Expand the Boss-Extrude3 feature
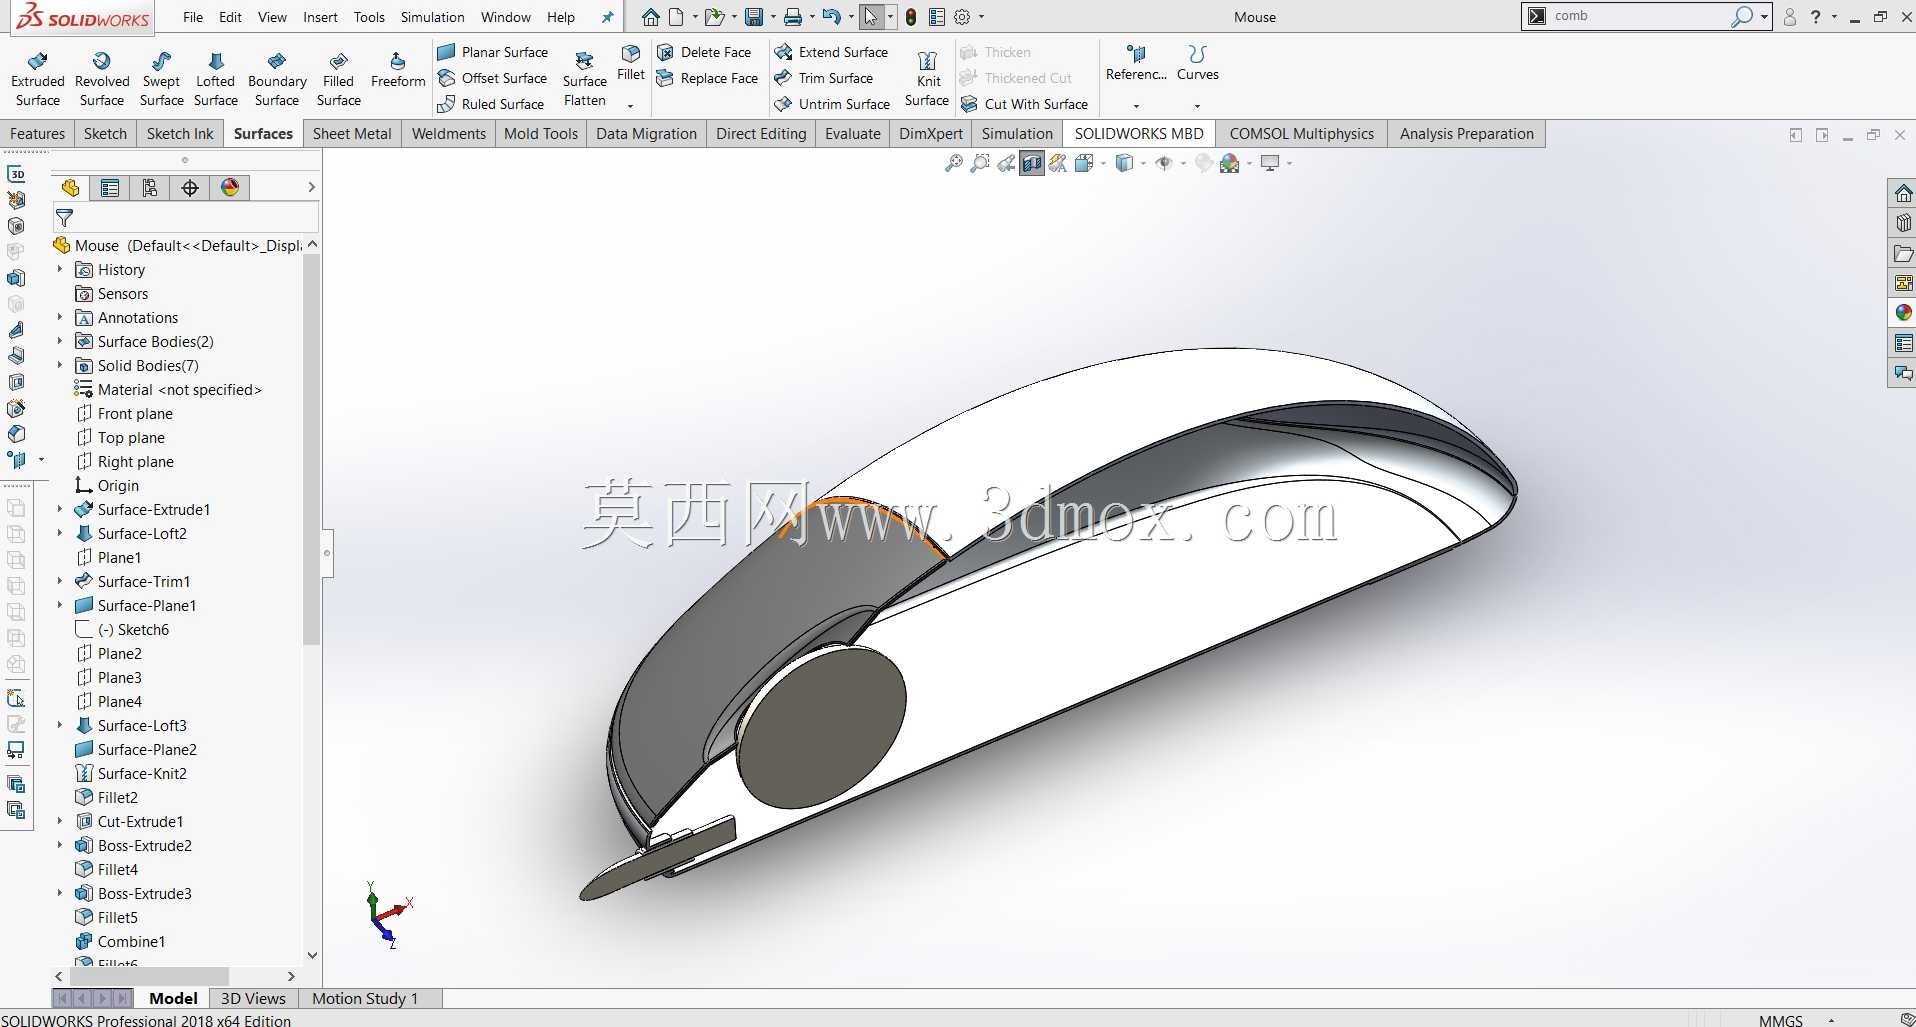The height and width of the screenshot is (1027, 1916). pos(60,894)
